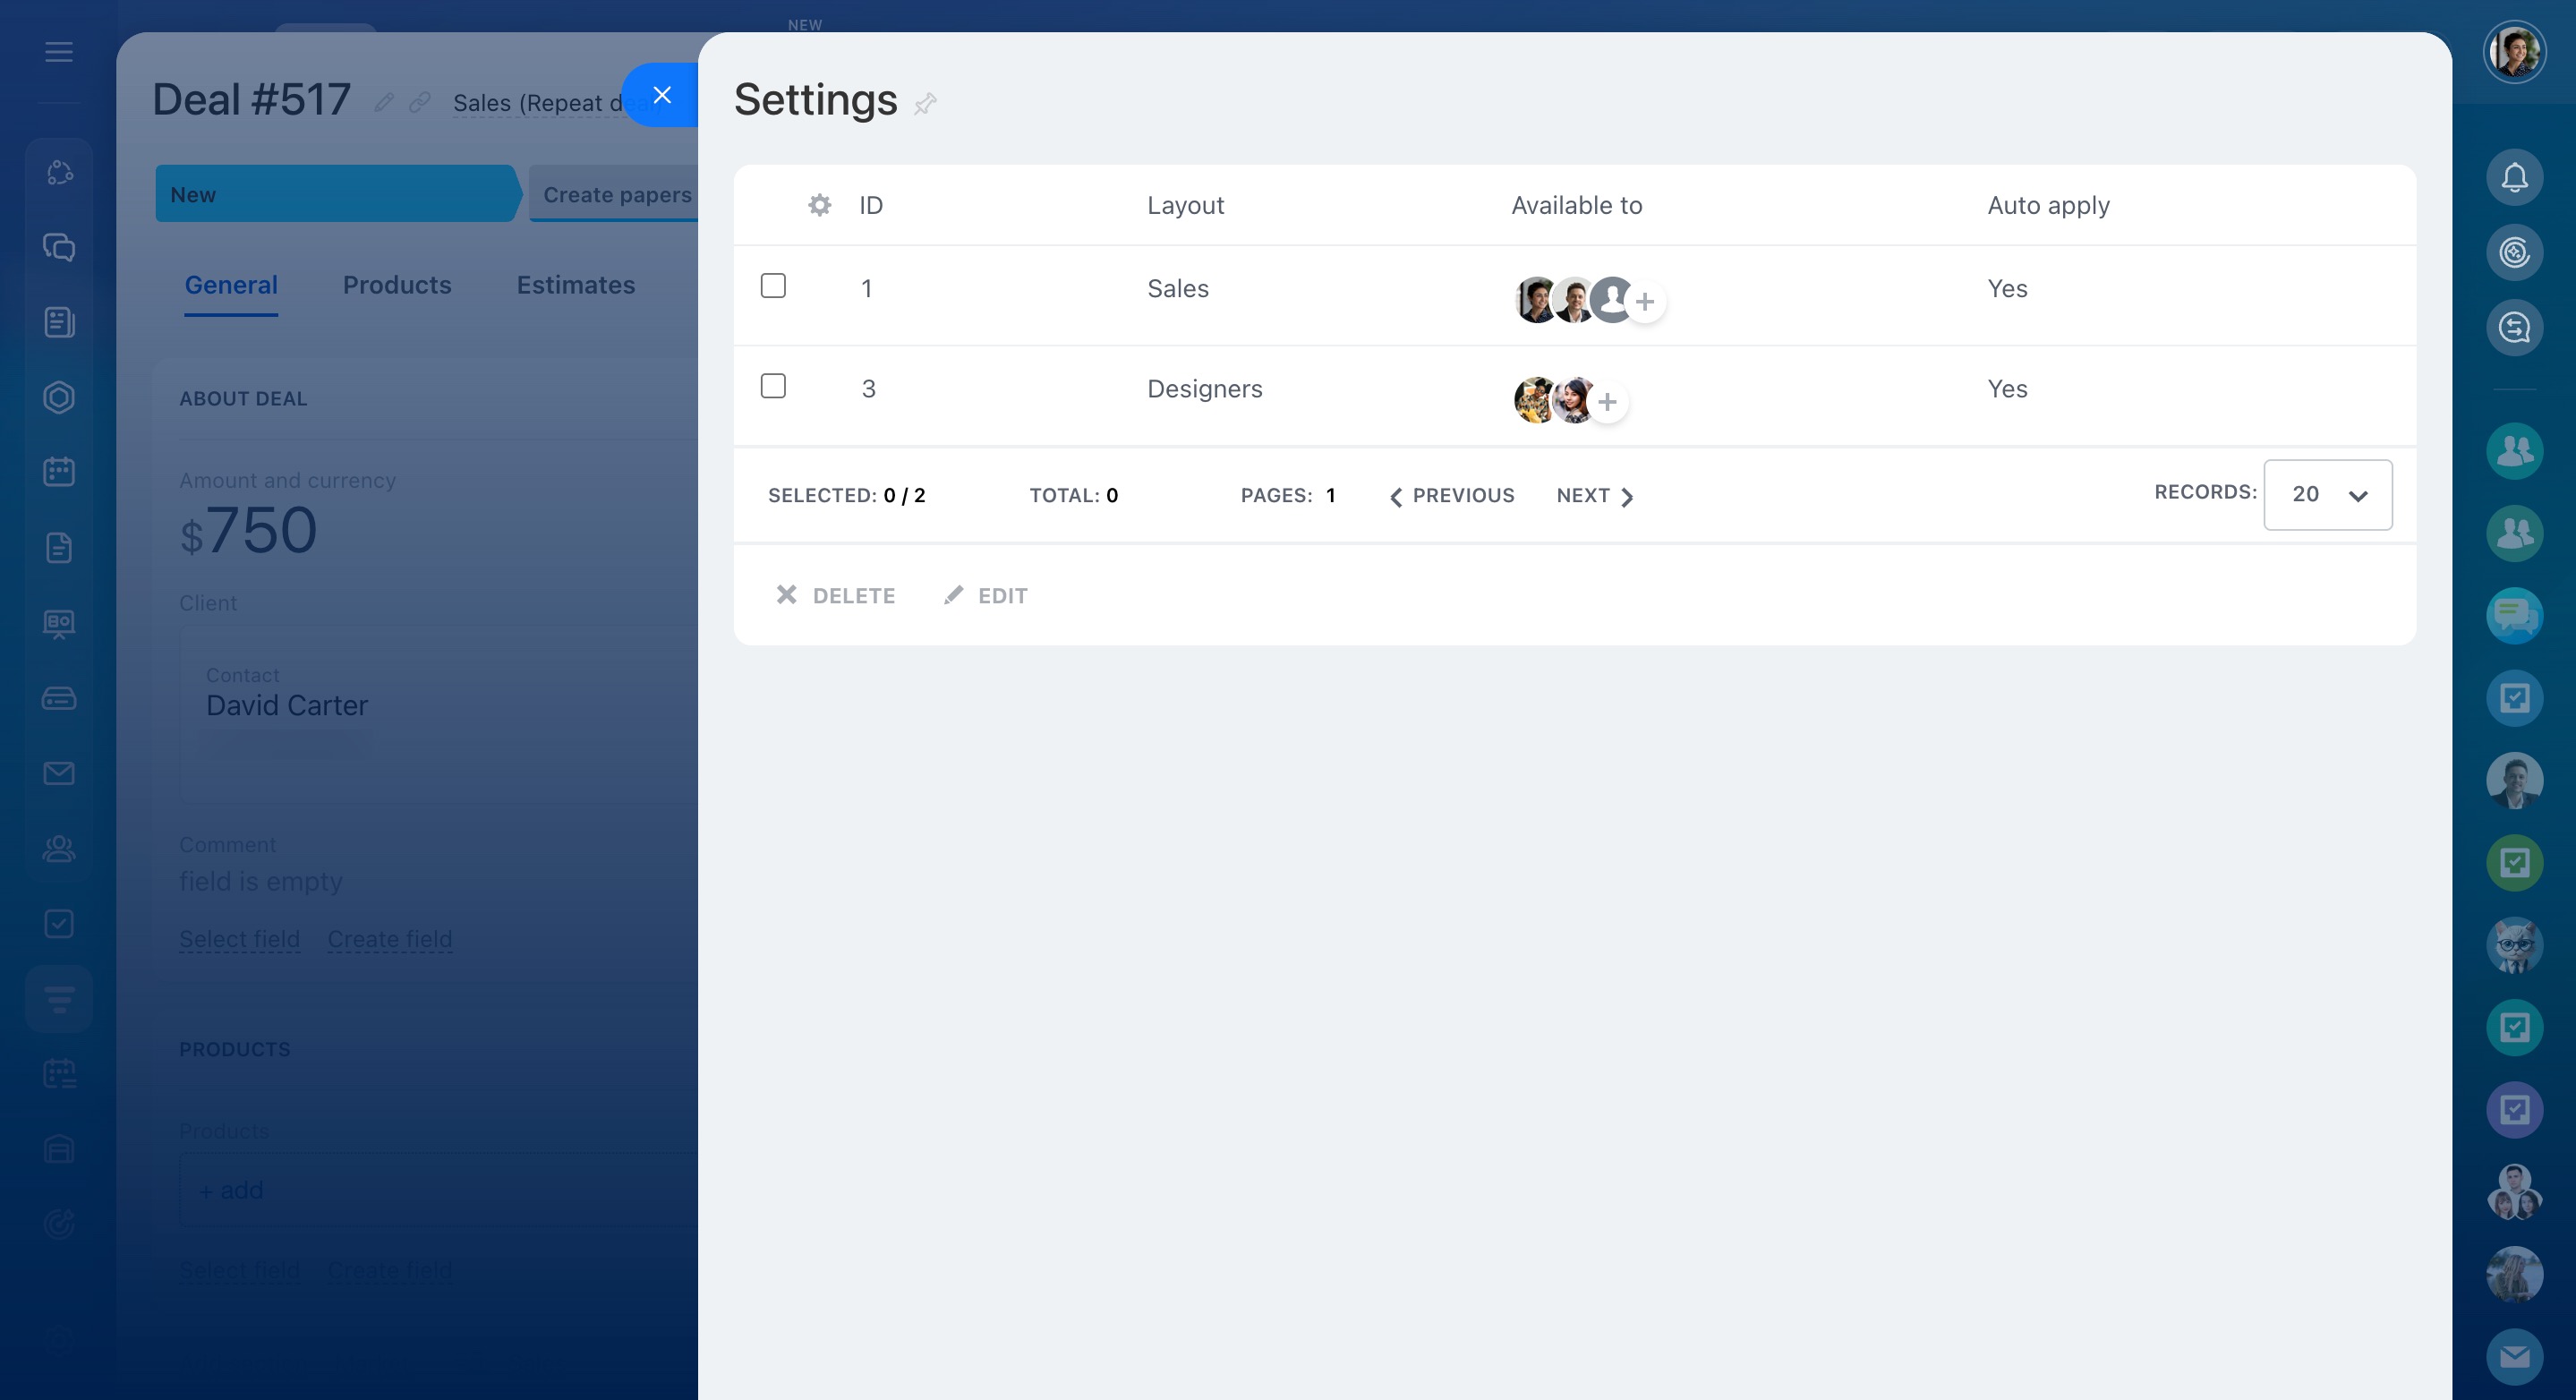This screenshot has height=1400, width=2576.
Task: Click the man in suit avatar in right panel
Action: pos(2514,780)
